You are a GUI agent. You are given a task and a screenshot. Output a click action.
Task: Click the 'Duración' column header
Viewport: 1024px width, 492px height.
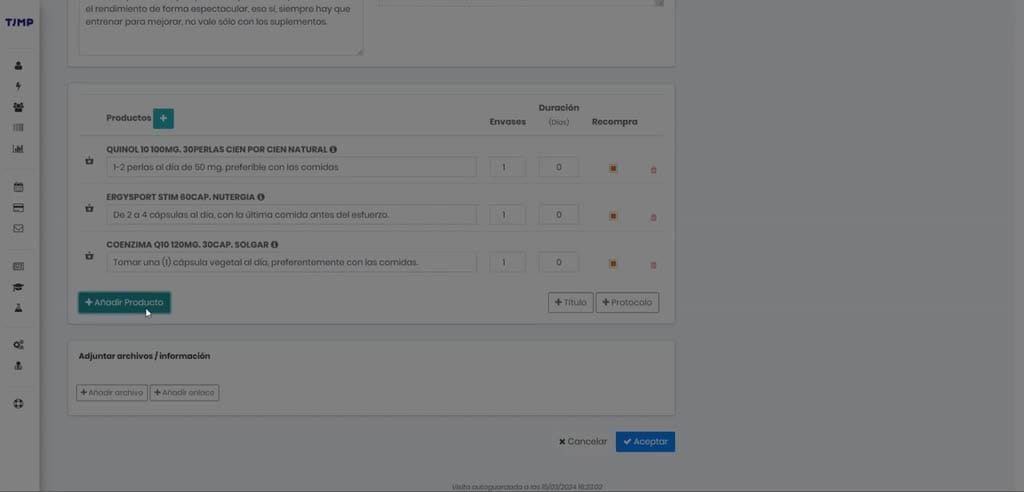[558, 108]
